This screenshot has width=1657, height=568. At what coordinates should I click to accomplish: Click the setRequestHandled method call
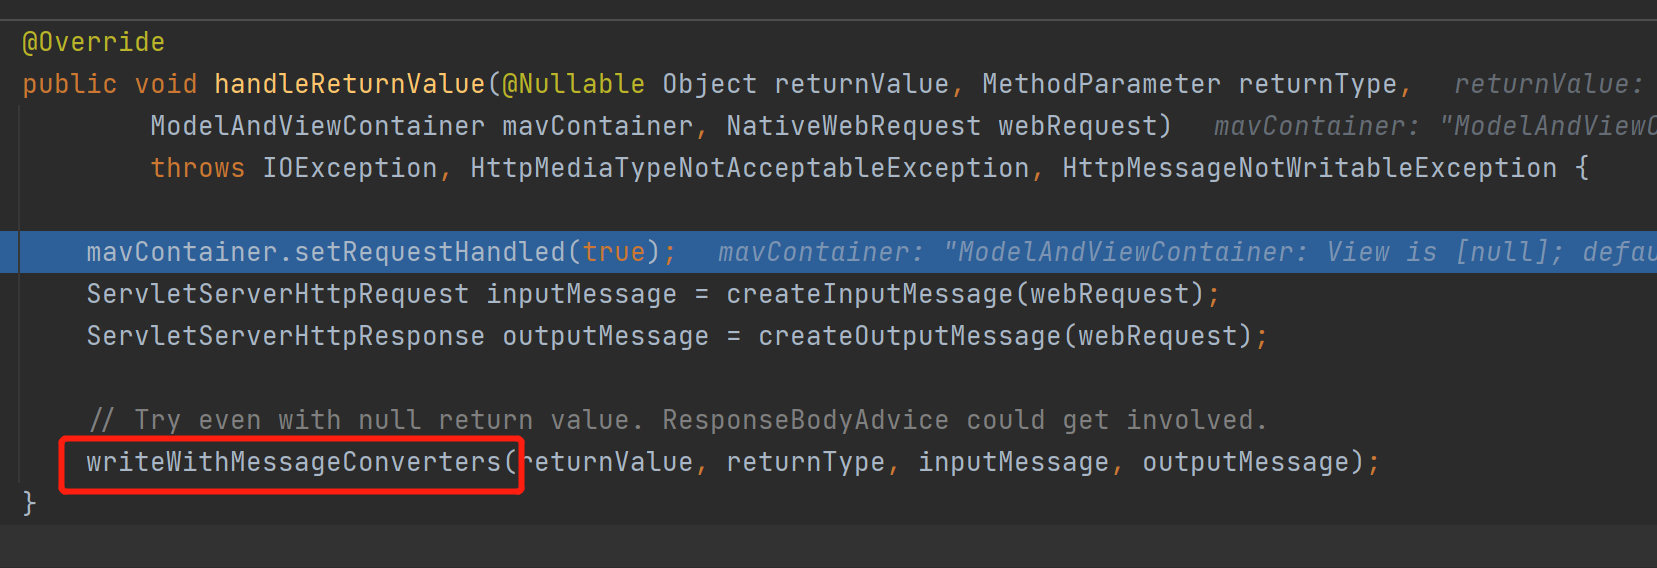pos(429,252)
